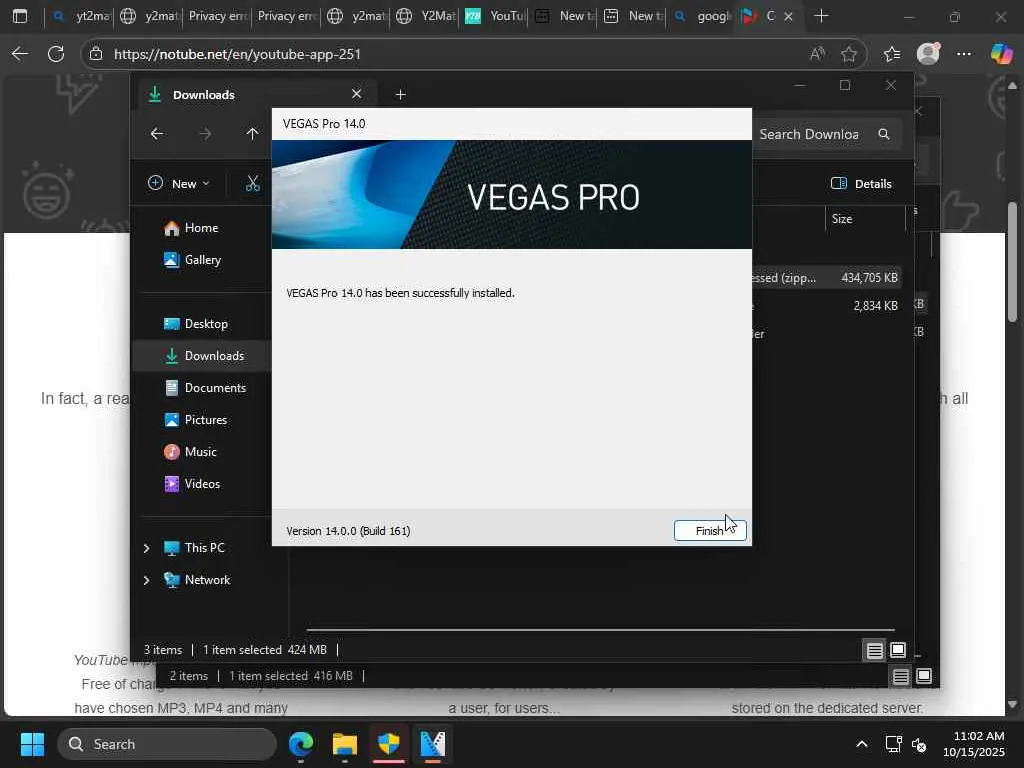The width and height of the screenshot is (1024, 768).
Task: Click the Size column header
Action: click(x=842, y=219)
